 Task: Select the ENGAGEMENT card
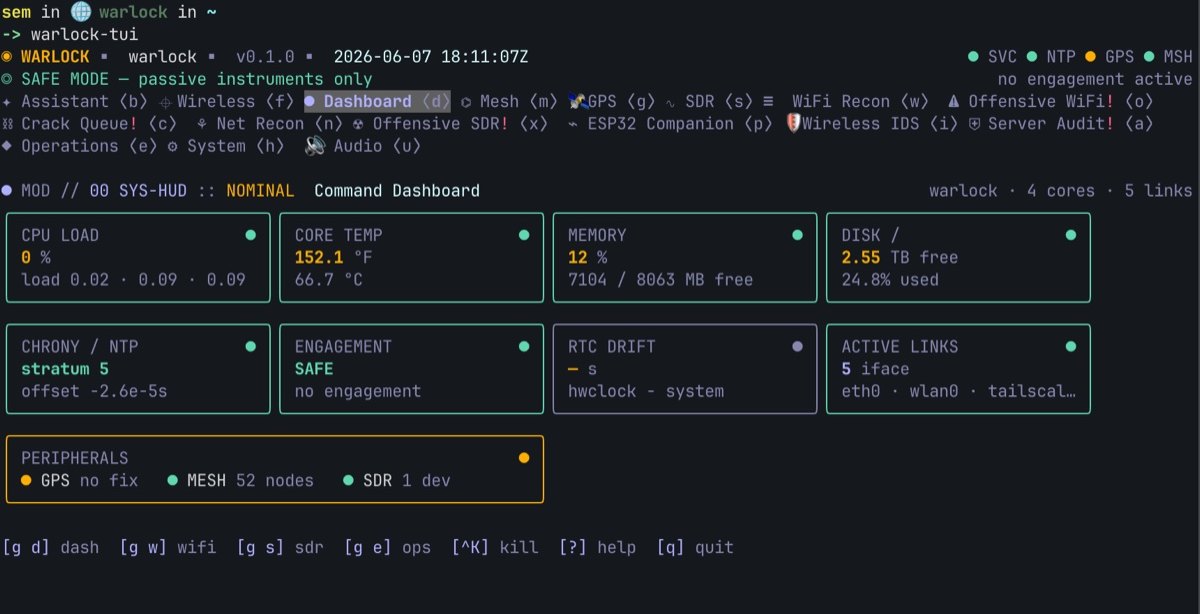coord(412,368)
